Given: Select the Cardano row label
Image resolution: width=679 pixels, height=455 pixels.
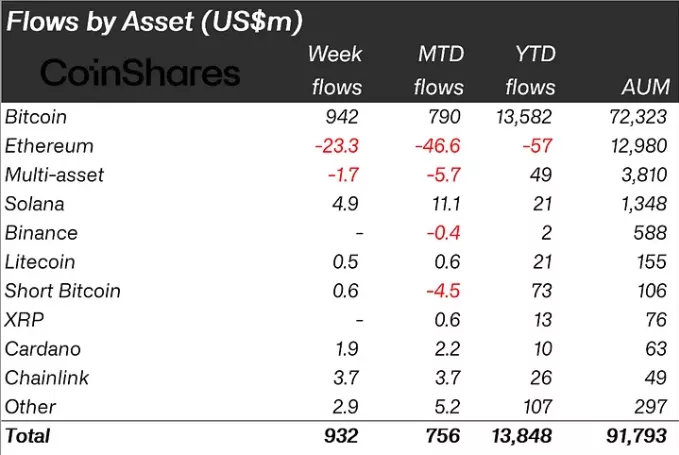Looking at the screenshot, I should [42, 349].
